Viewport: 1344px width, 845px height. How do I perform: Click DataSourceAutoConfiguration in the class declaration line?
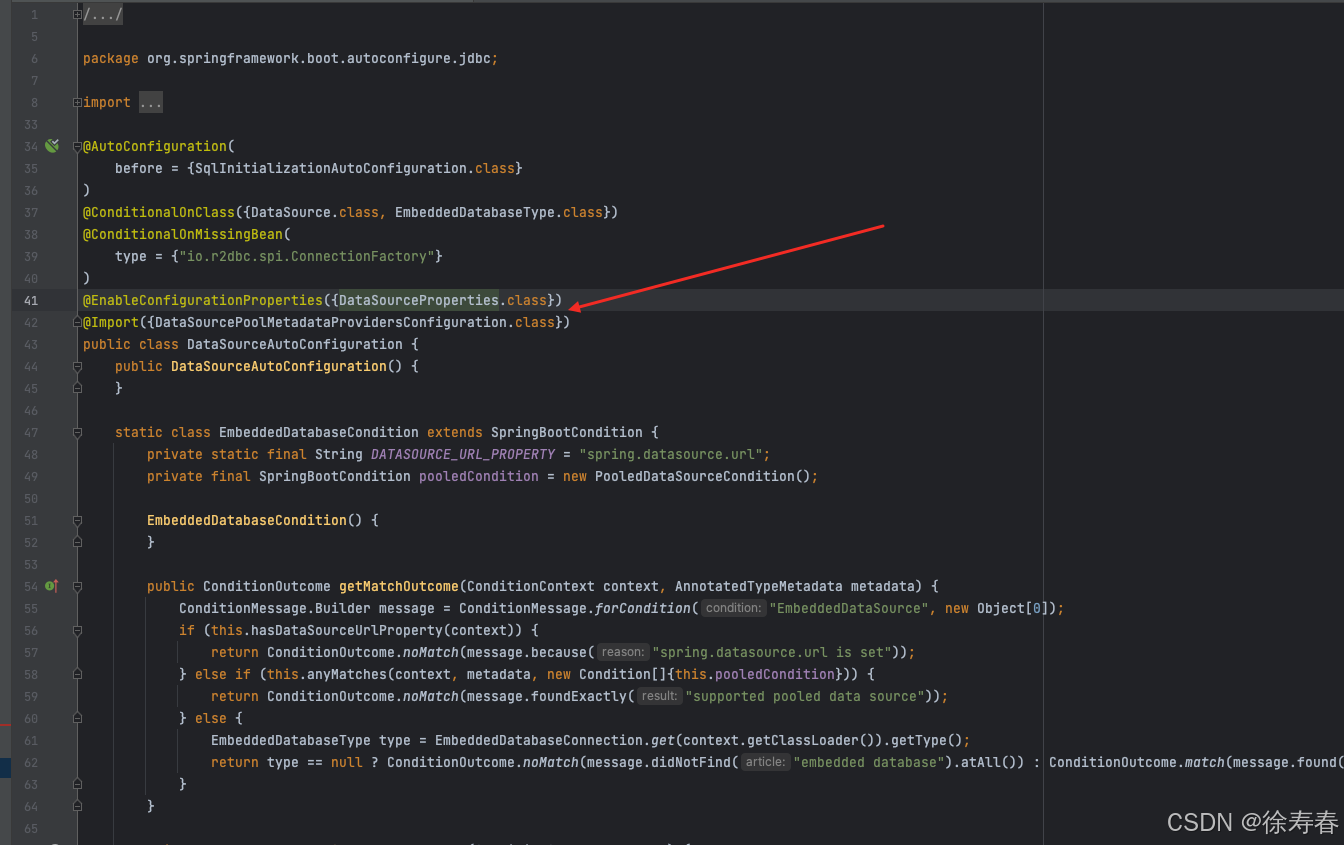[x=295, y=344]
